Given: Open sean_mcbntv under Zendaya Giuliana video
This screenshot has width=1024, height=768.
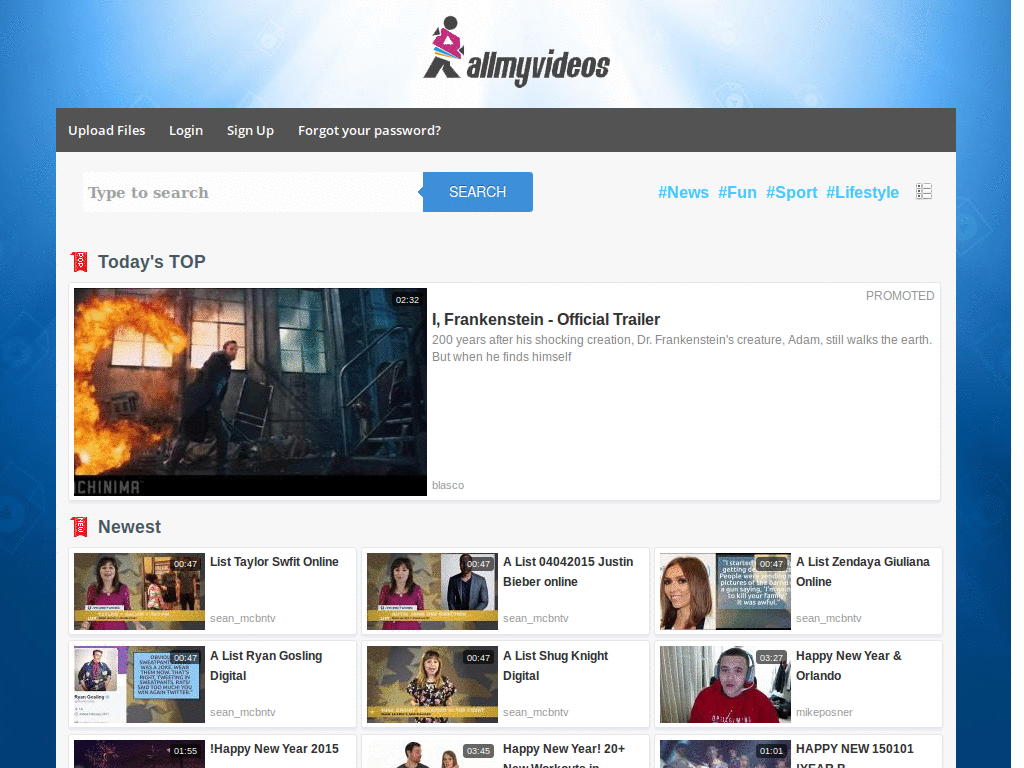Looking at the screenshot, I should [829, 618].
